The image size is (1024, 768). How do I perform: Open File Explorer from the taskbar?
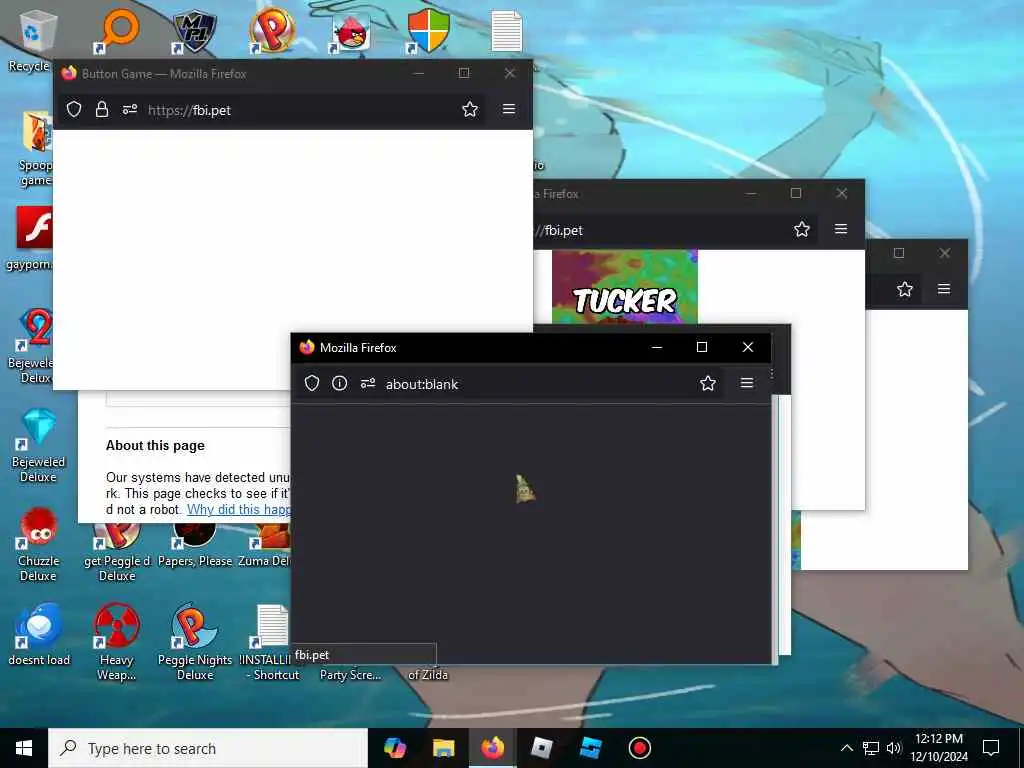coord(444,748)
